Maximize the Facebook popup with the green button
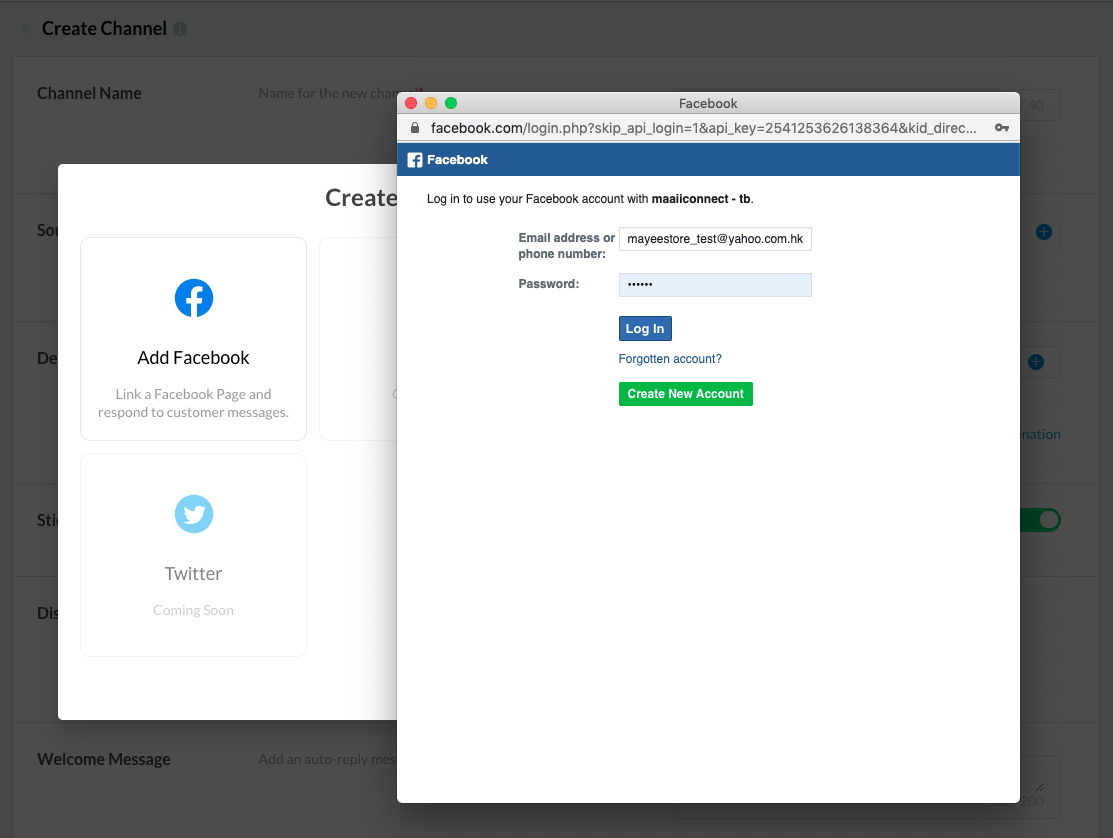Screen dimensions: 1113x838 tap(451, 104)
